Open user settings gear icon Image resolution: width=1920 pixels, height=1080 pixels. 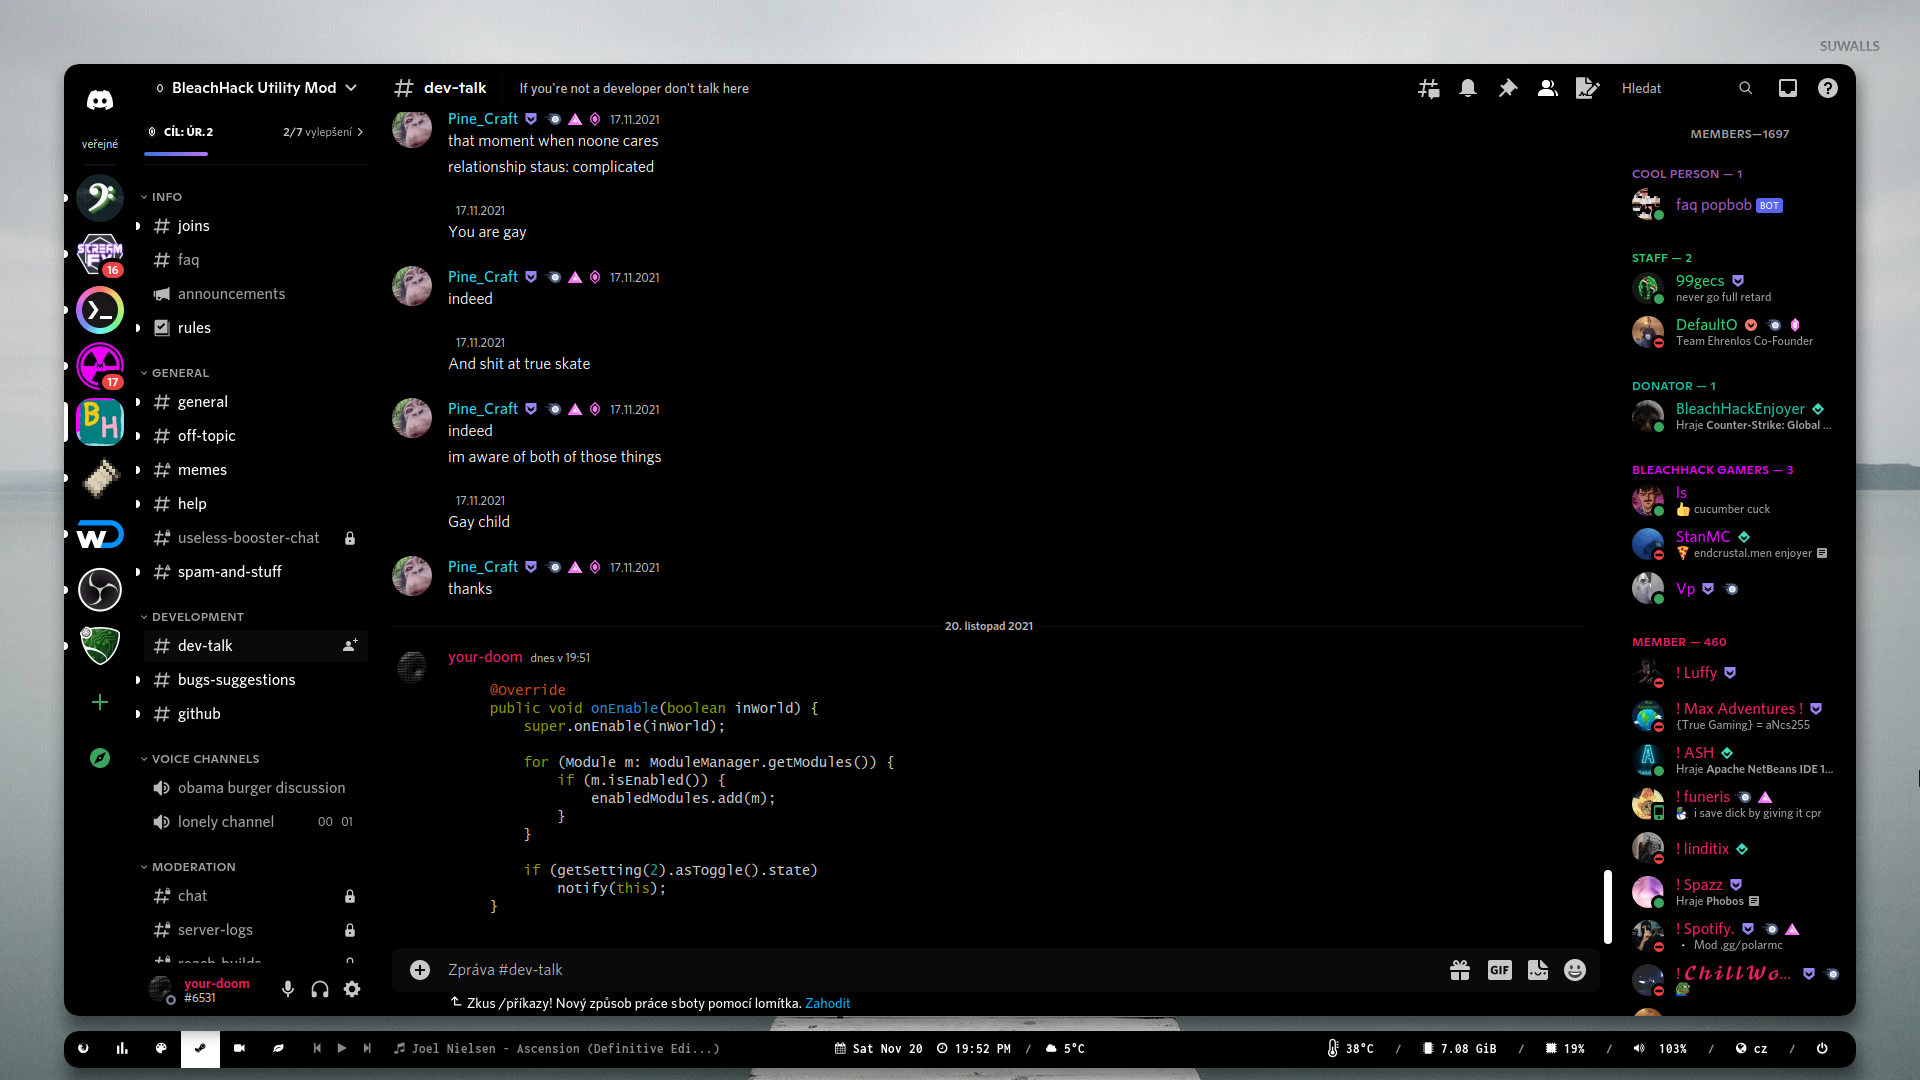tap(352, 989)
